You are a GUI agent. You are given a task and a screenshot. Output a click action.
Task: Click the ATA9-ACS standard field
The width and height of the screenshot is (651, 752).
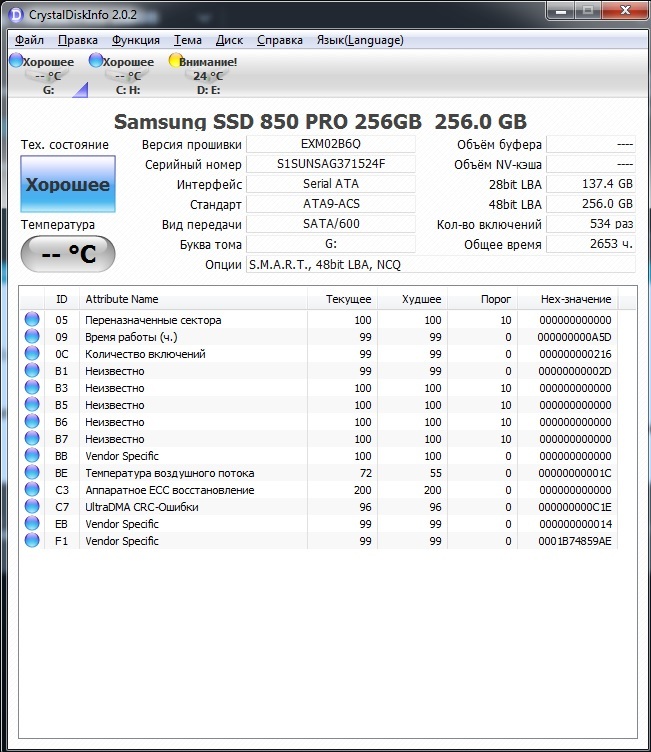[x=331, y=204]
